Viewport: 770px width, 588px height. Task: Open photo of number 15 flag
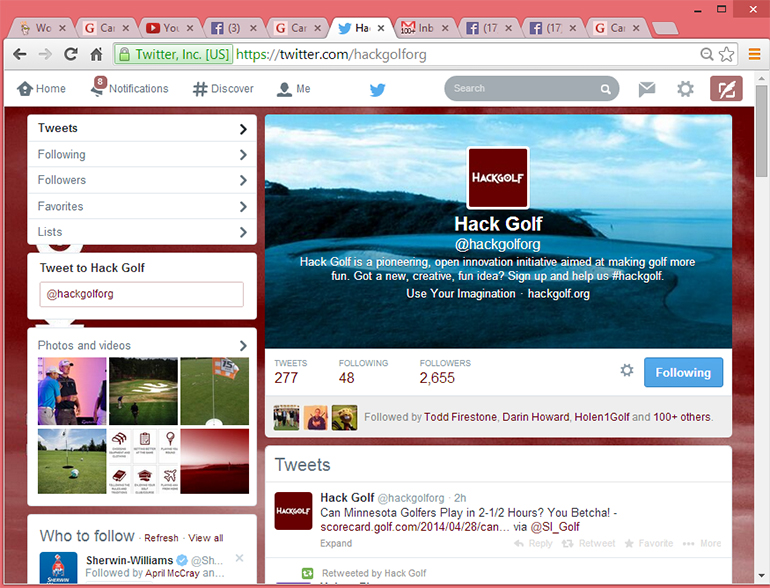(x=215, y=391)
